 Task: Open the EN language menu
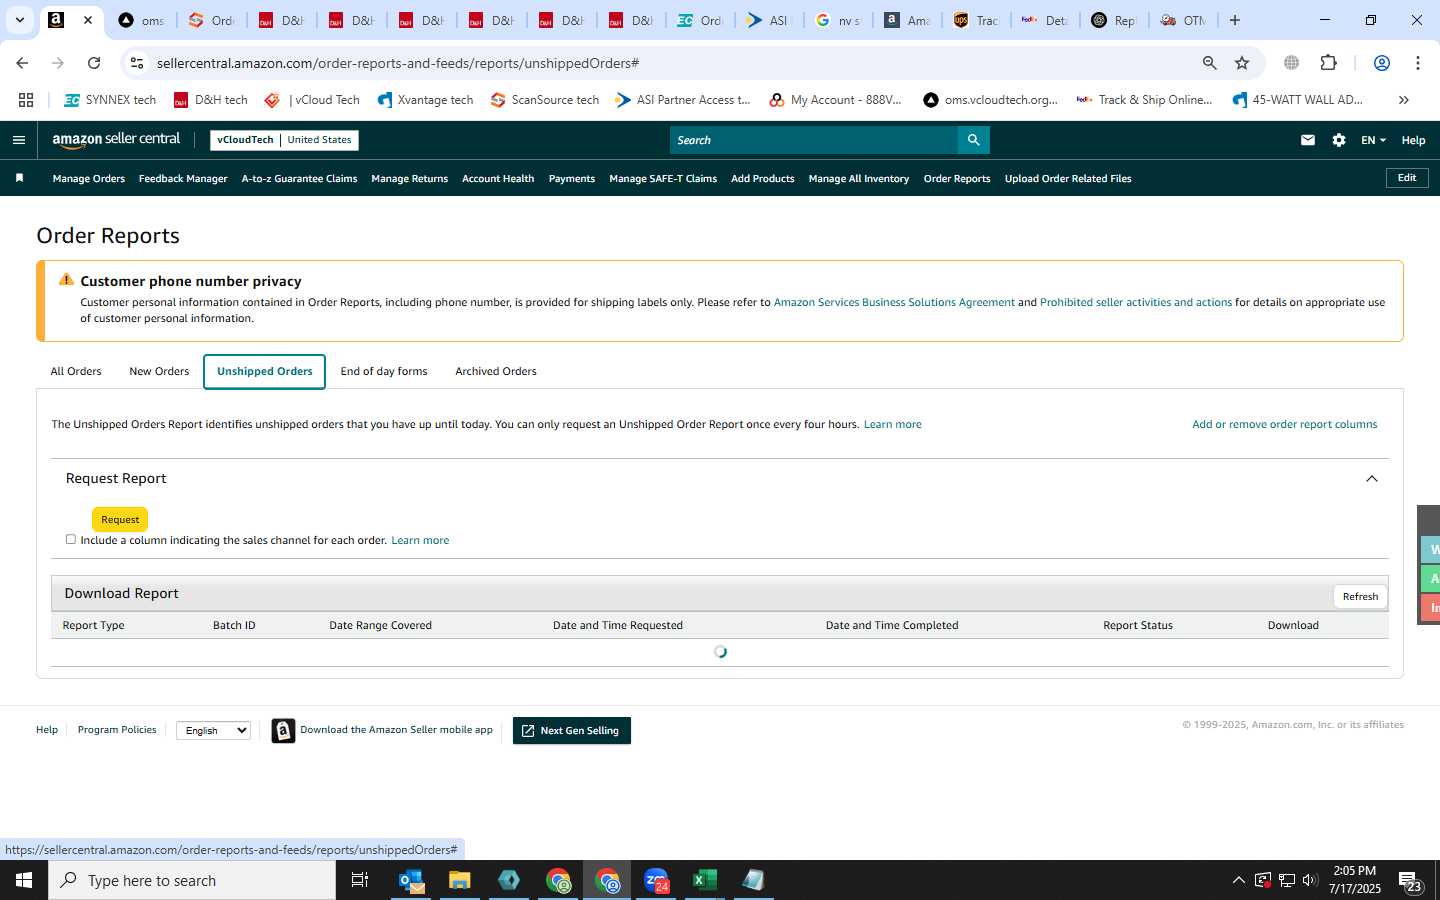1373,140
